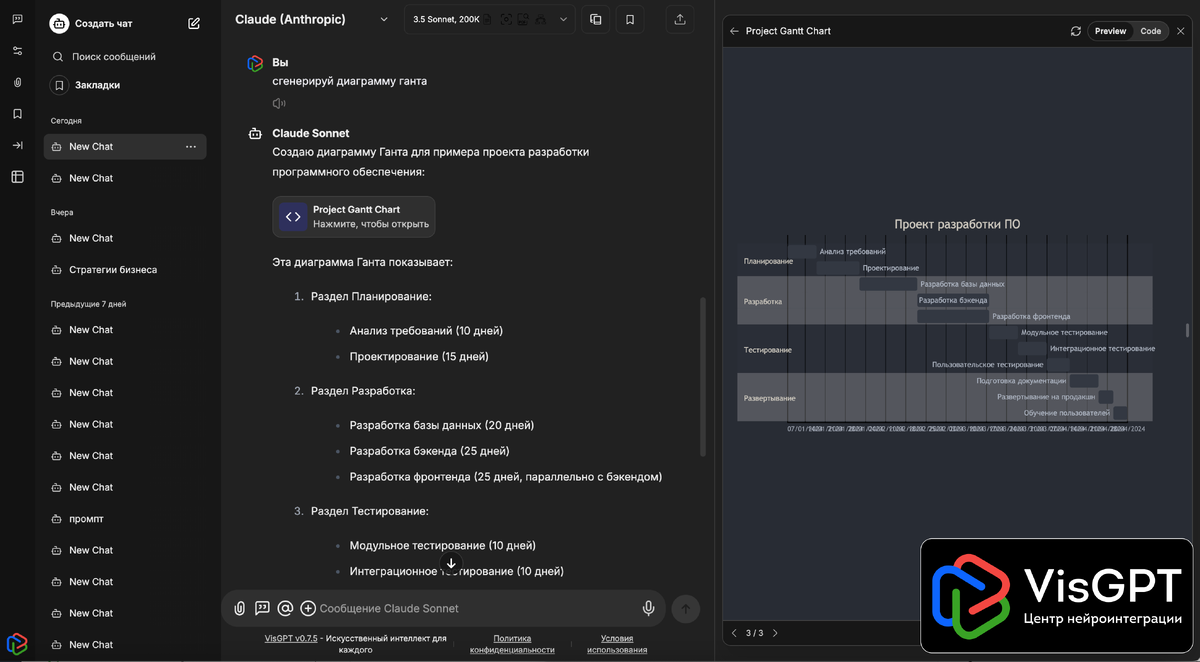Go to previous artifact version arrow

[x=734, y=633]
